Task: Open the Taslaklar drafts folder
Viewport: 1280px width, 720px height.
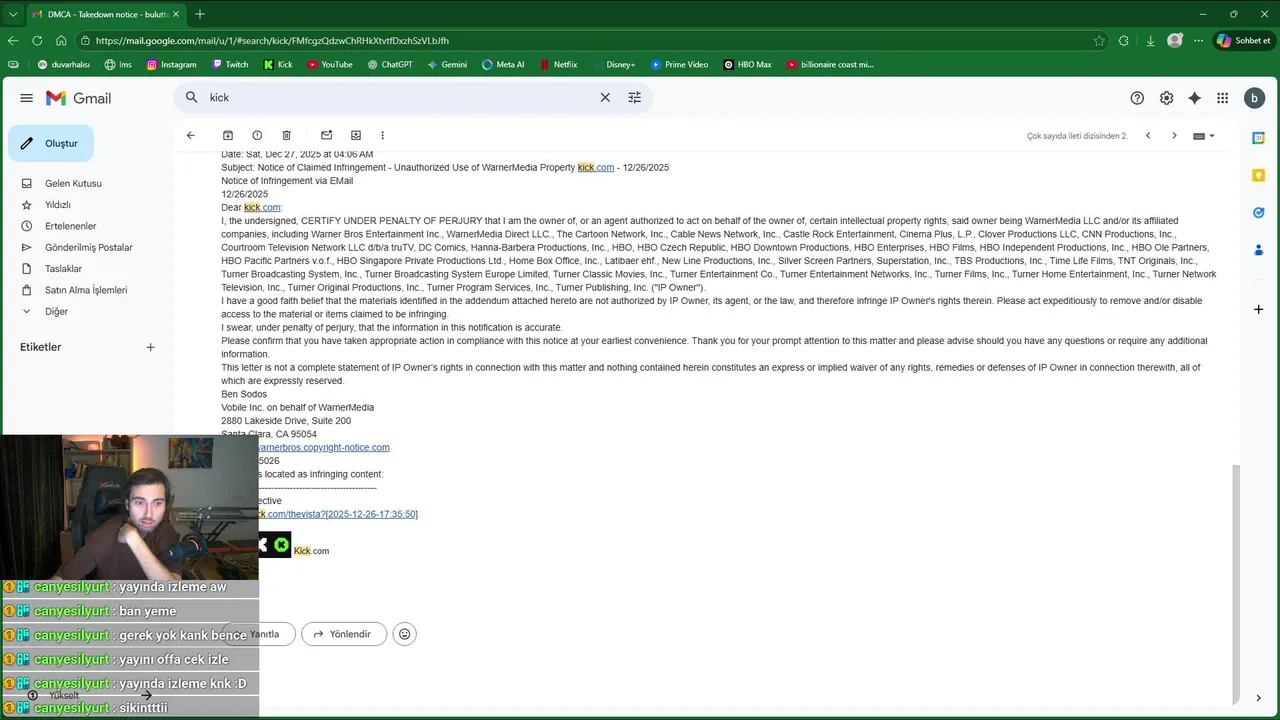Action: (x=63, y=269)
